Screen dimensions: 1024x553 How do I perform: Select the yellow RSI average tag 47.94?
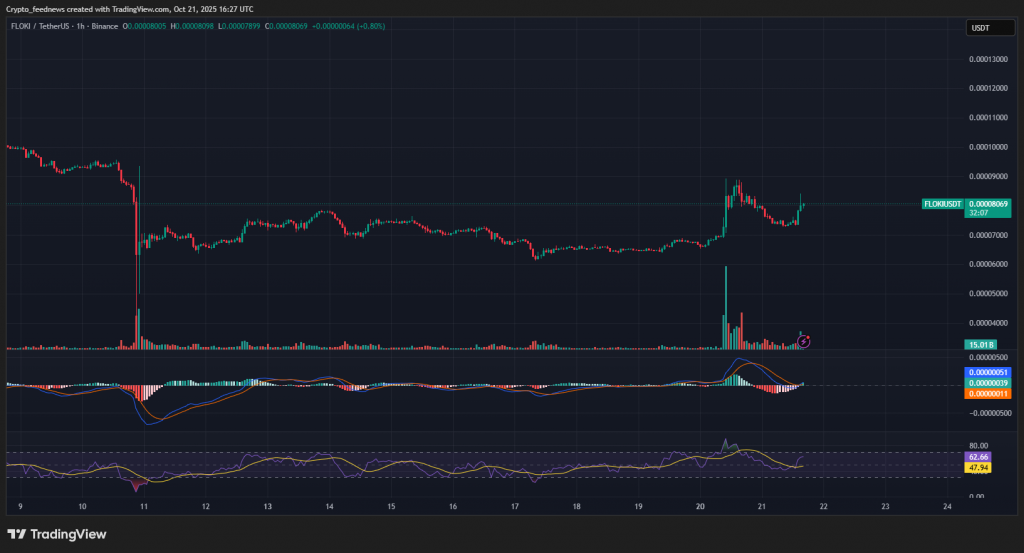[978, 468]
